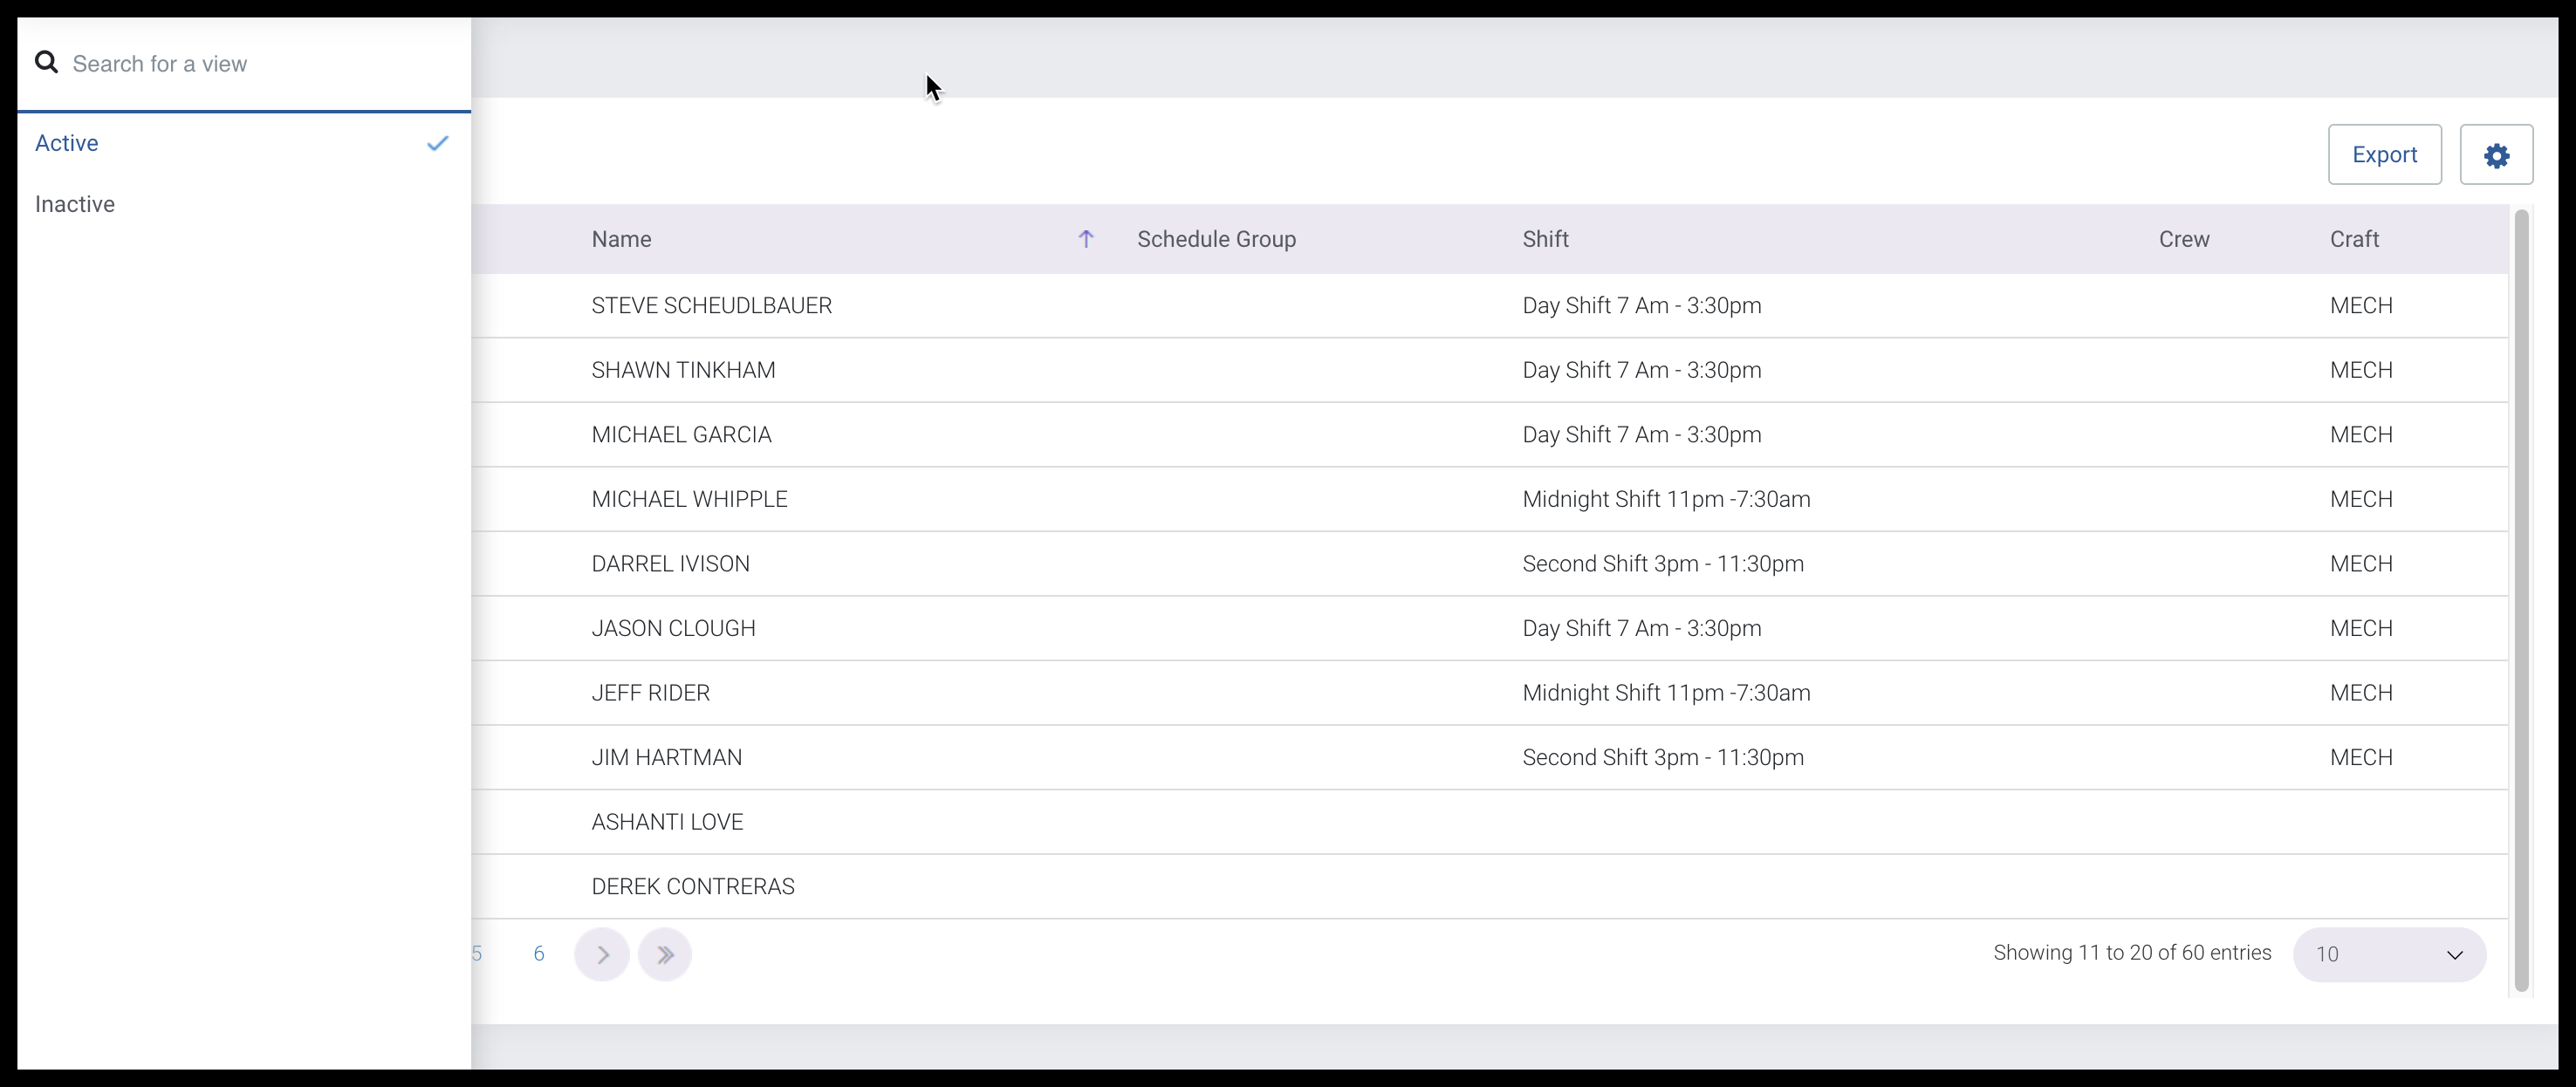This screenshot has height=1087, width=2576.
Task: Click the dropdown chevron beside 10
Action: pyautogui.click(x=2454, y=954)
